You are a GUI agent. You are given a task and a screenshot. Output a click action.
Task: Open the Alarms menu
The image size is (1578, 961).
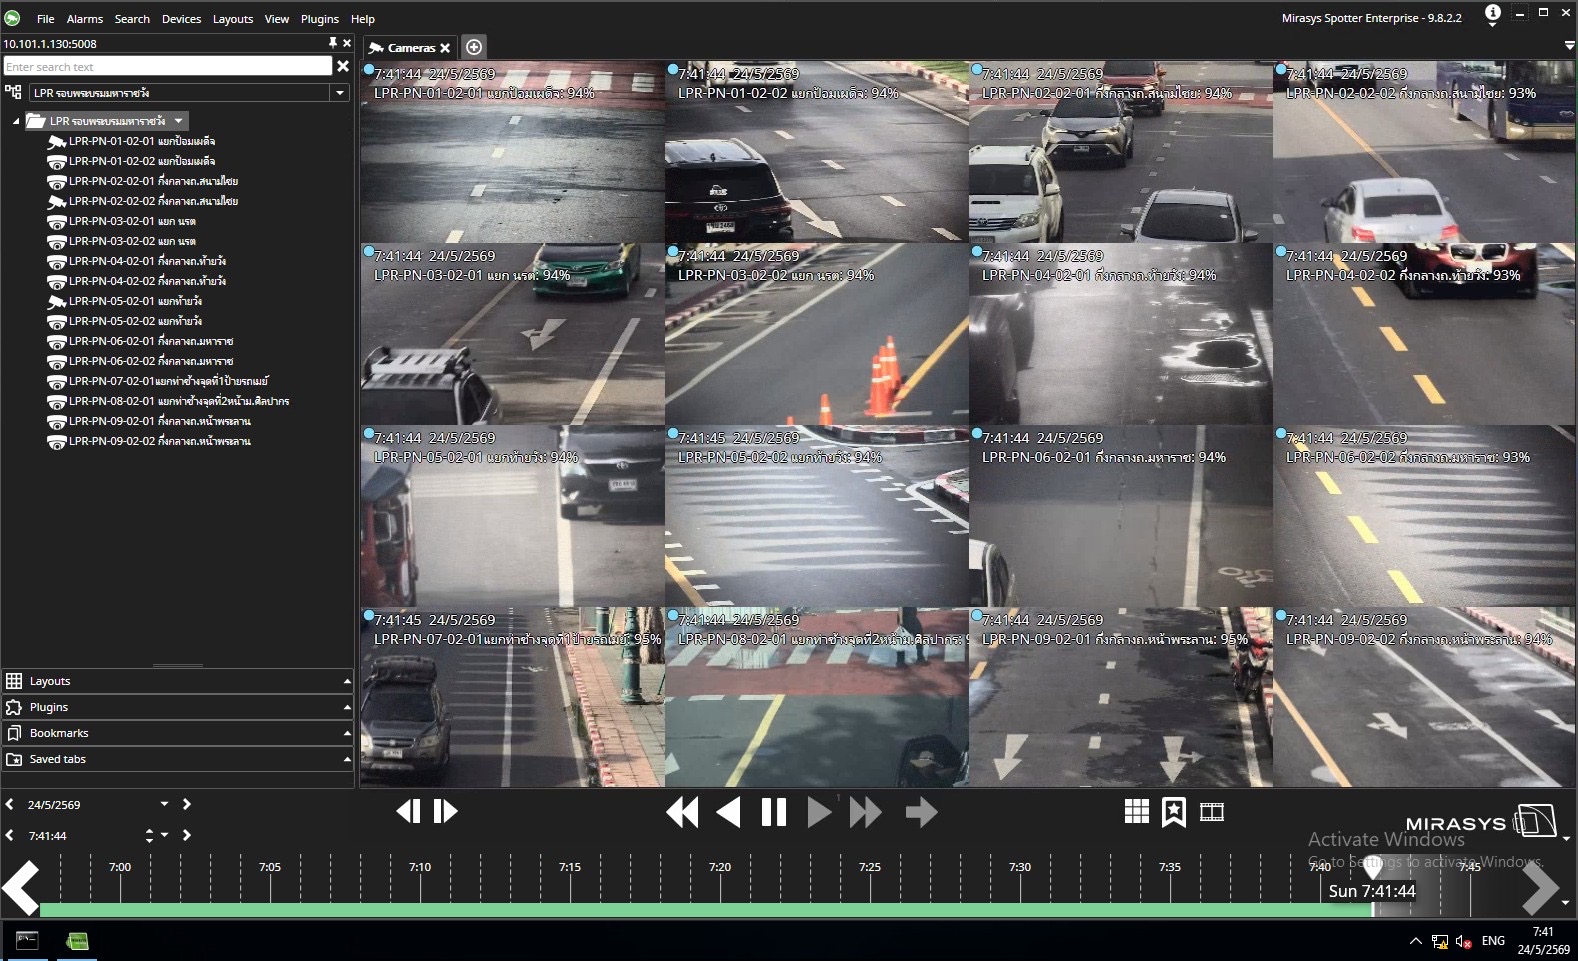tap(85, 19)
